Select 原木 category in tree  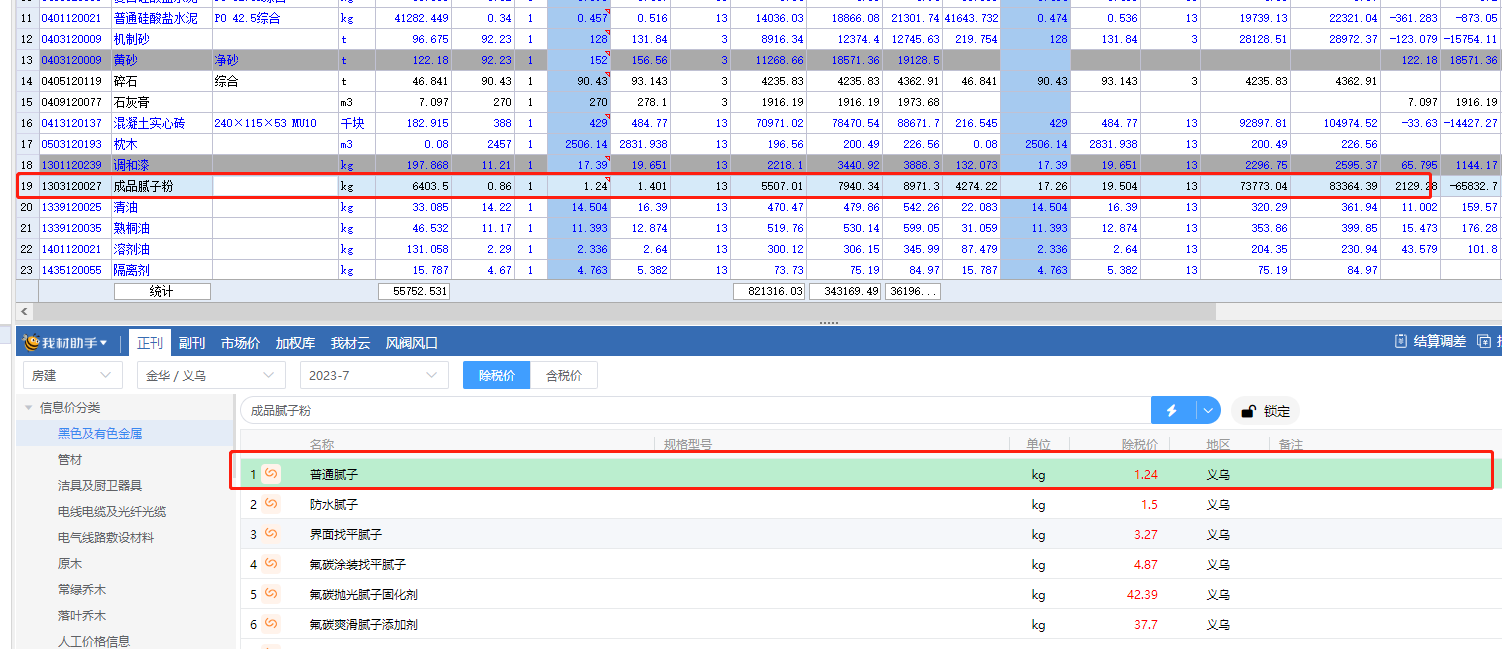click(x=70, y=563)
